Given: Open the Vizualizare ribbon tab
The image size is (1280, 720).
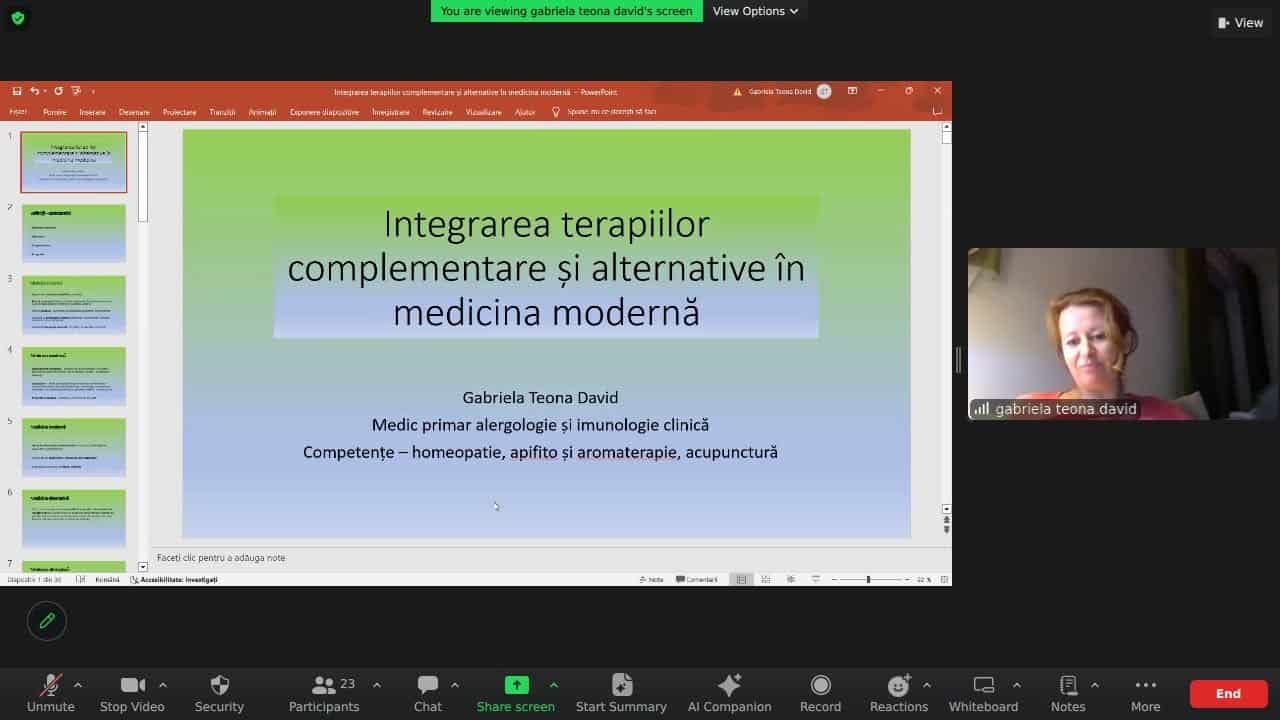Looking at the screenshot, I should click(x=483, y=112).
